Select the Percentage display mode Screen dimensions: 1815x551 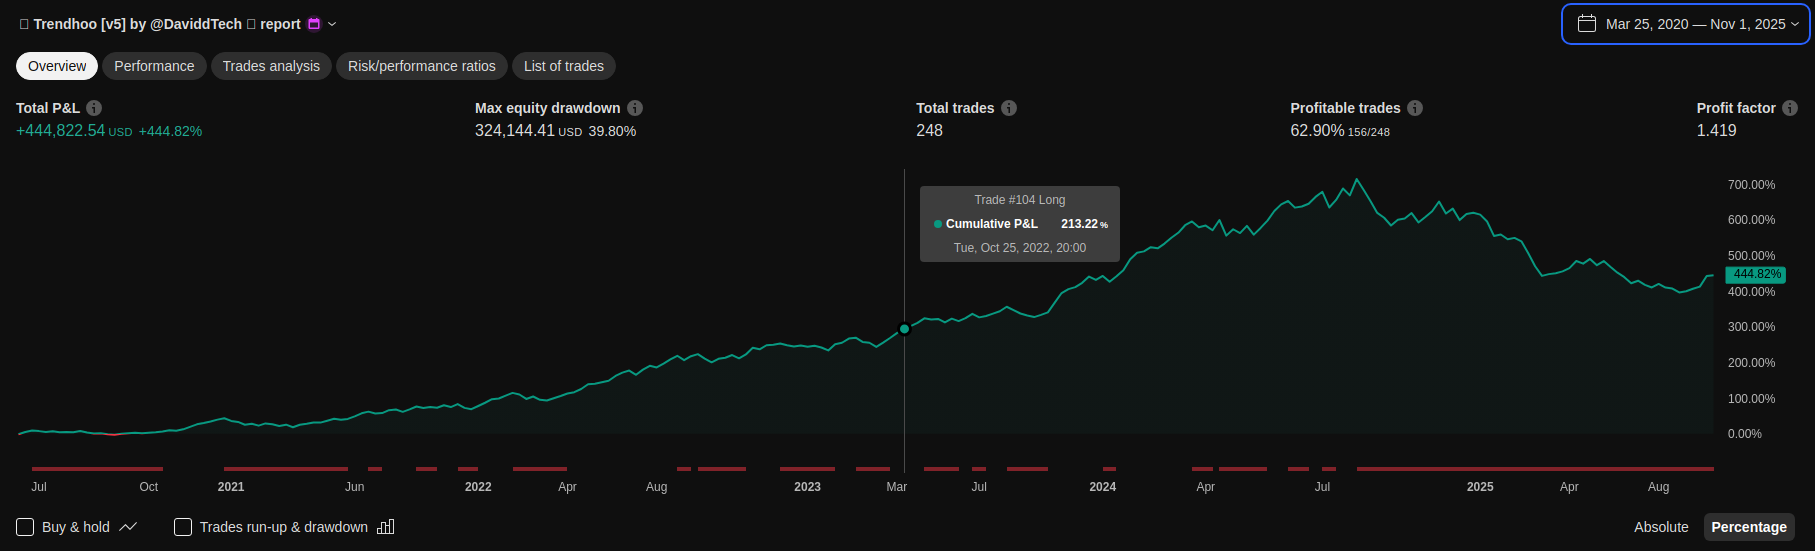click(x=1748, y=527)
